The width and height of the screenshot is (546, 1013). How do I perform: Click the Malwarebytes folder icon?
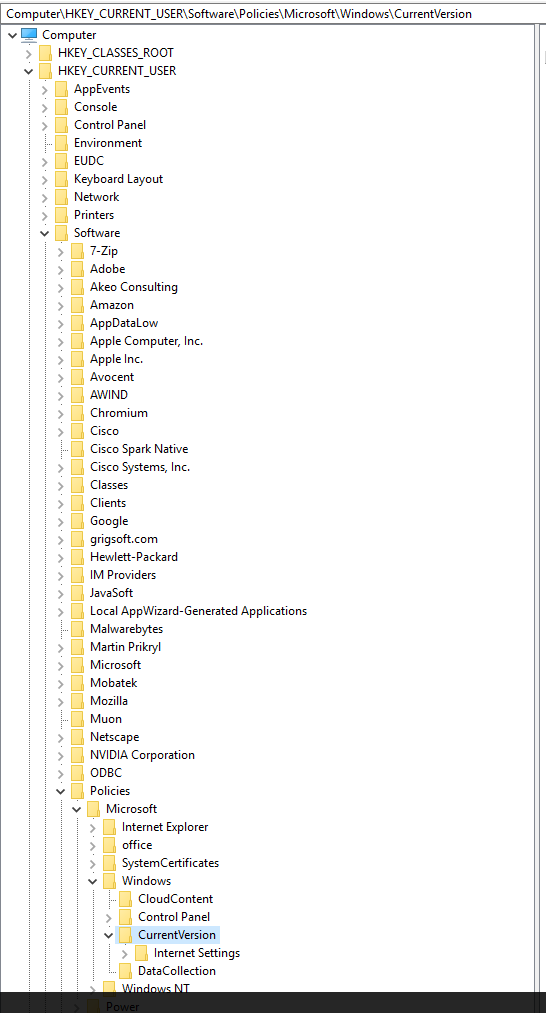point(78,629)
